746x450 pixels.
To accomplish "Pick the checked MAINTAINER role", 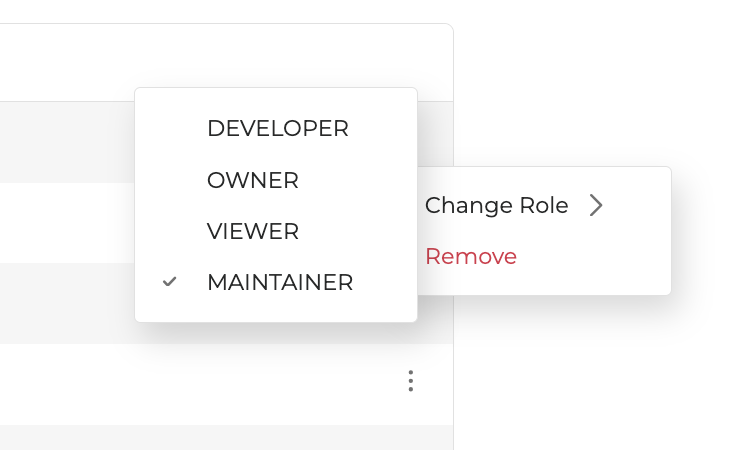I will click(x=279, y=282).
